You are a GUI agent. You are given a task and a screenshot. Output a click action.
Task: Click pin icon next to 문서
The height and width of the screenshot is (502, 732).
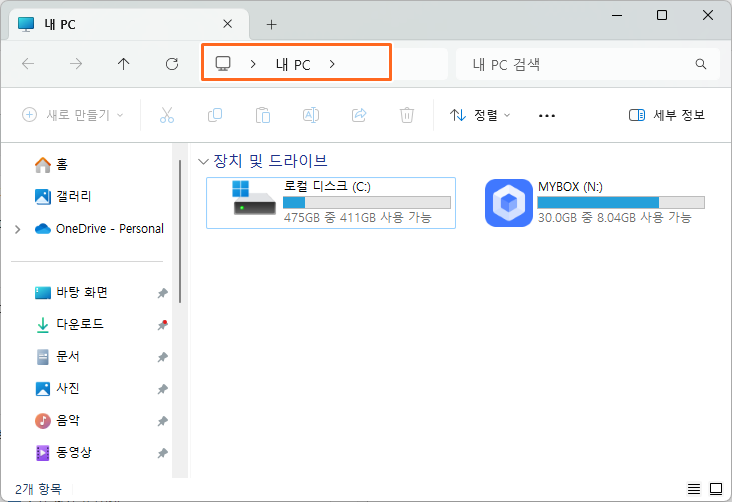click(162, 357)
